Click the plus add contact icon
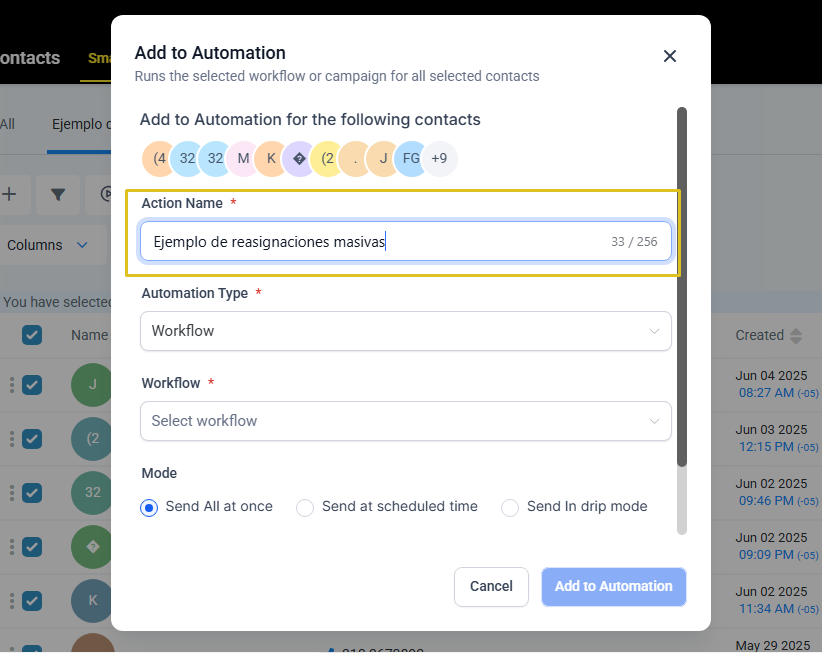The image size is (822, 653). (9, 194)
